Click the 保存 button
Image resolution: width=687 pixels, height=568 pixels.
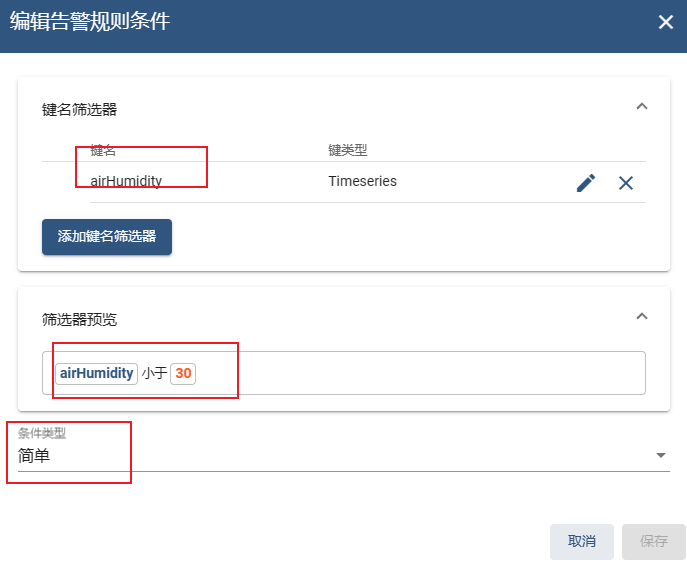[x=653, y=542]
